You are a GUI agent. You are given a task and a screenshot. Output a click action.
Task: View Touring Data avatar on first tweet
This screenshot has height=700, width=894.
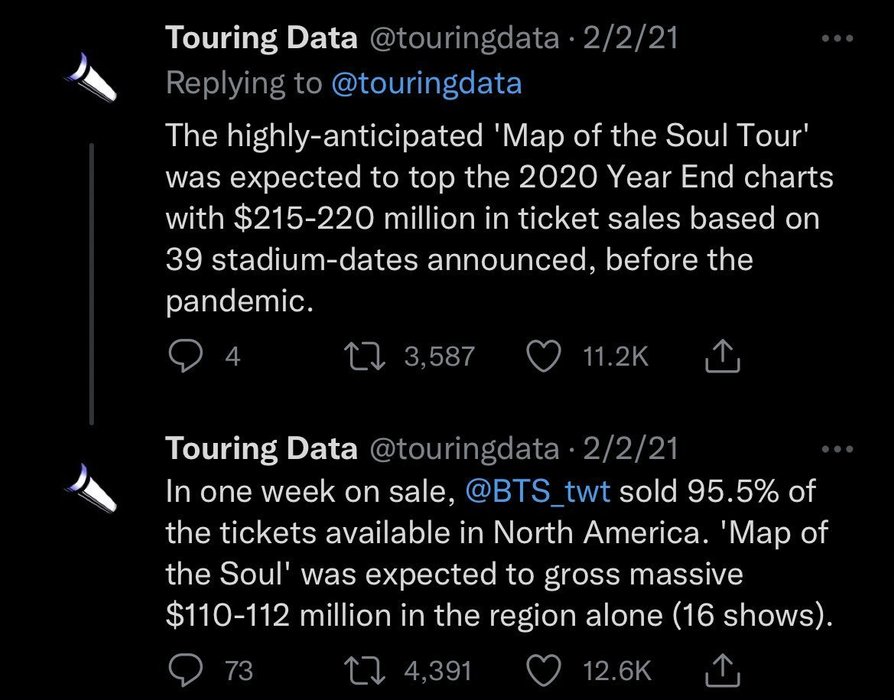(90, 78)
